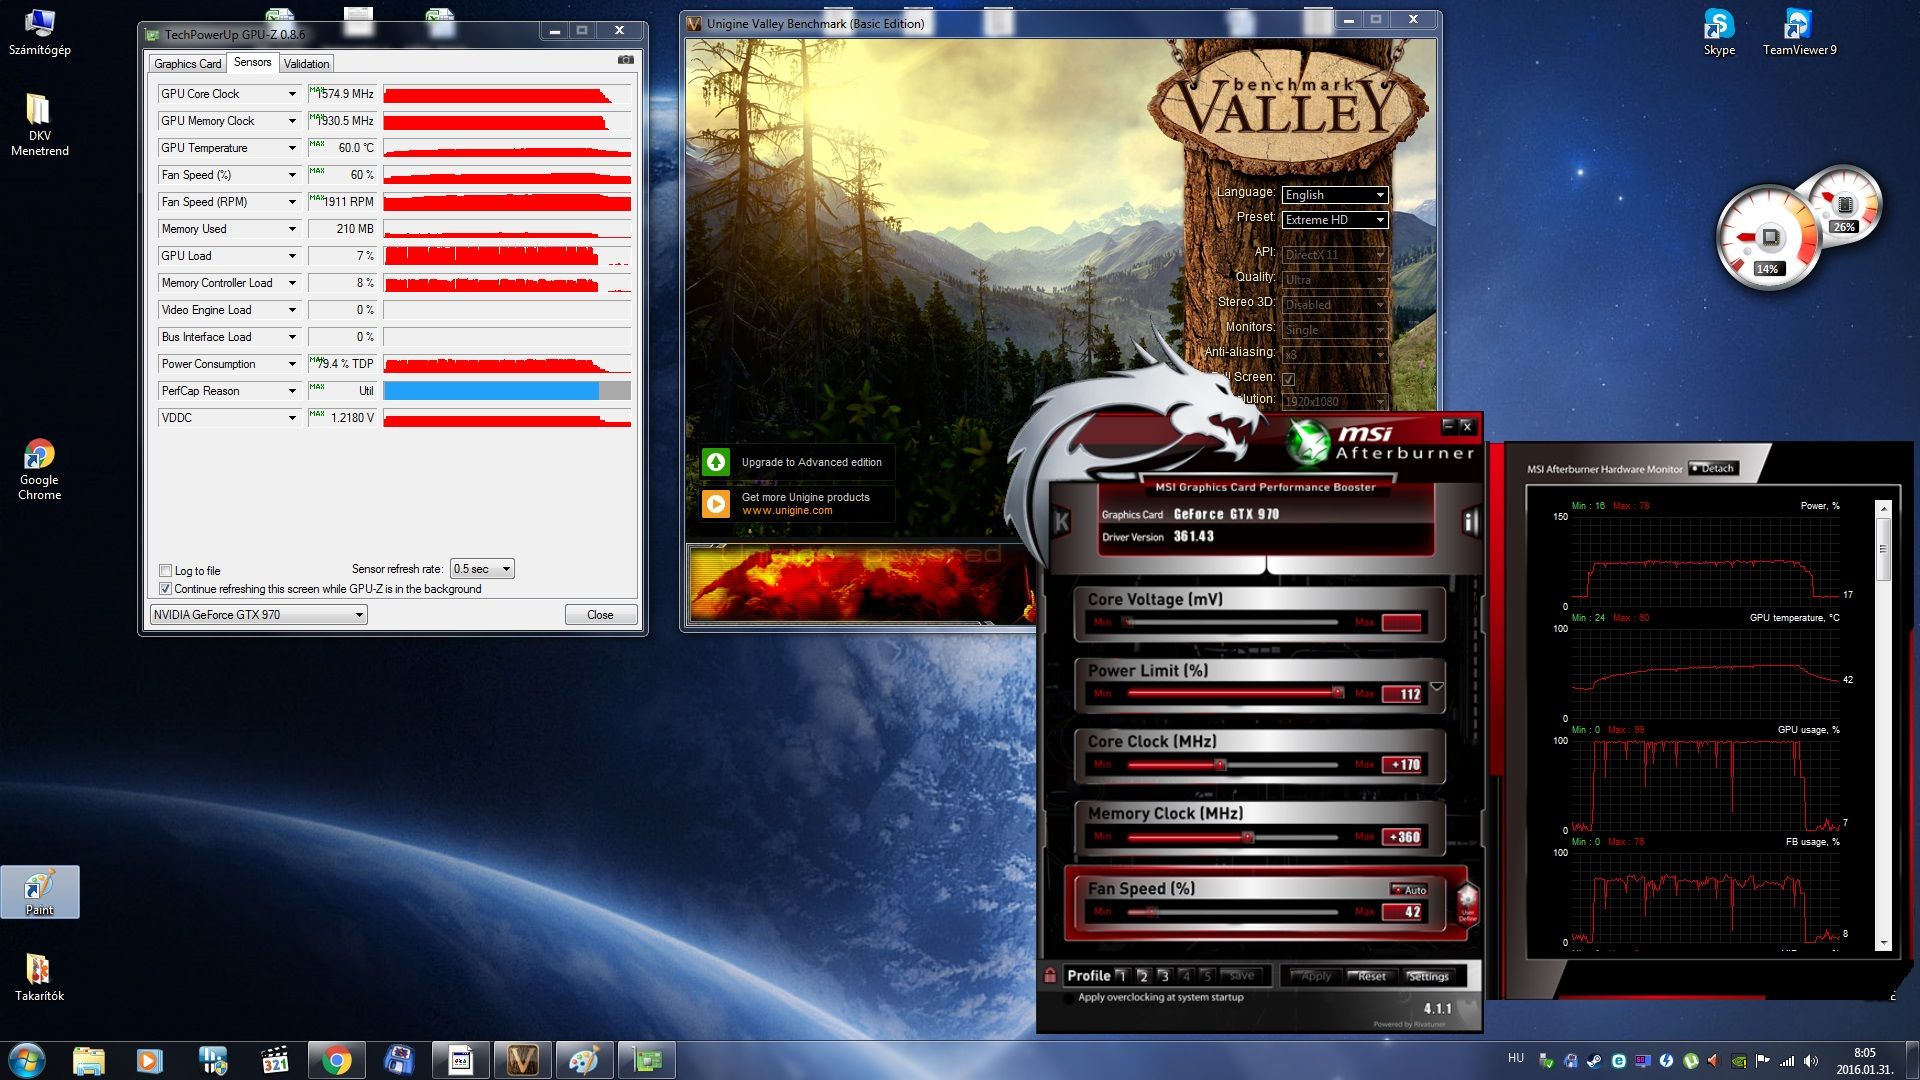The height and width of the screenshot is (1080, 1920).
Task: Open the Valley Language dropdown
Action: 1335,195
